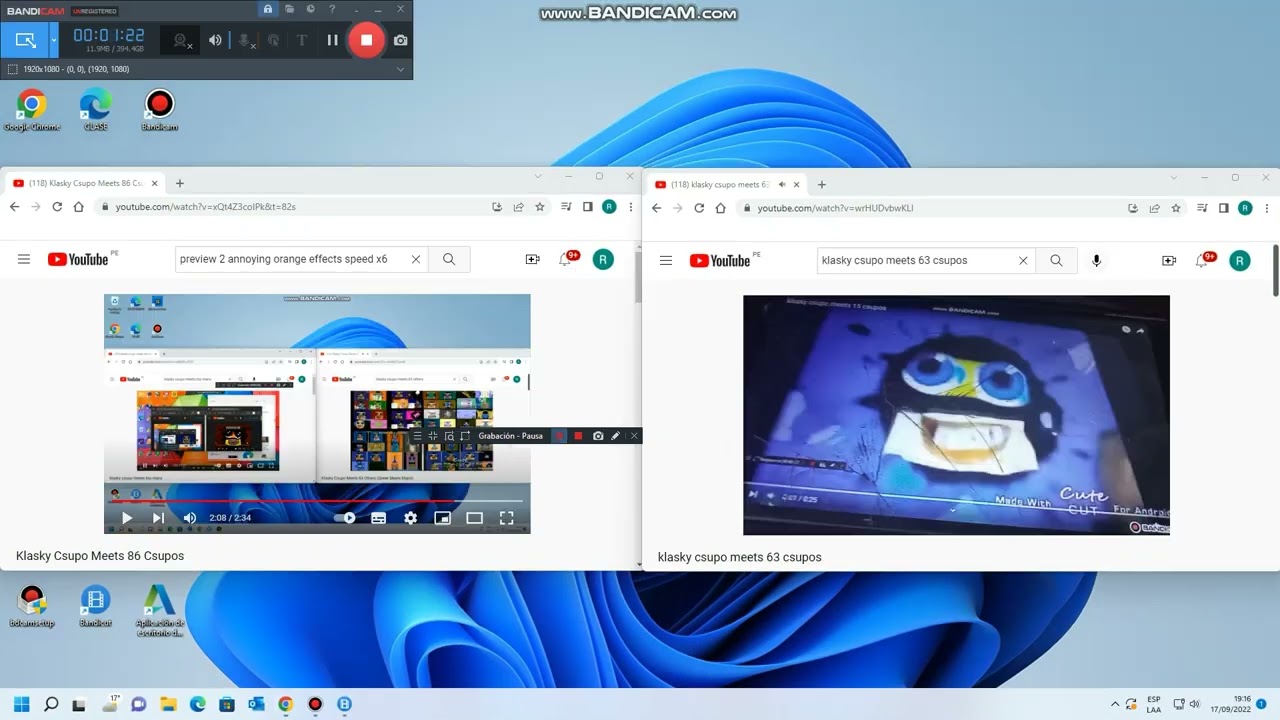Enter fullscreen on left YouTube player
The image size is (1280, 720).
point(506,518)
